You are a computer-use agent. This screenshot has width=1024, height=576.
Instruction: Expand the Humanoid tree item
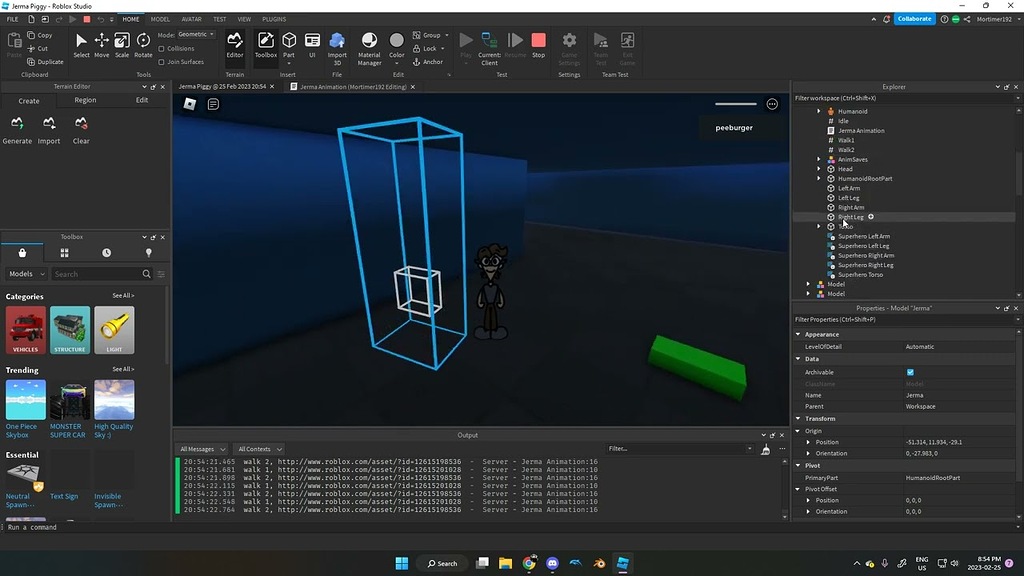pos(818,112)
